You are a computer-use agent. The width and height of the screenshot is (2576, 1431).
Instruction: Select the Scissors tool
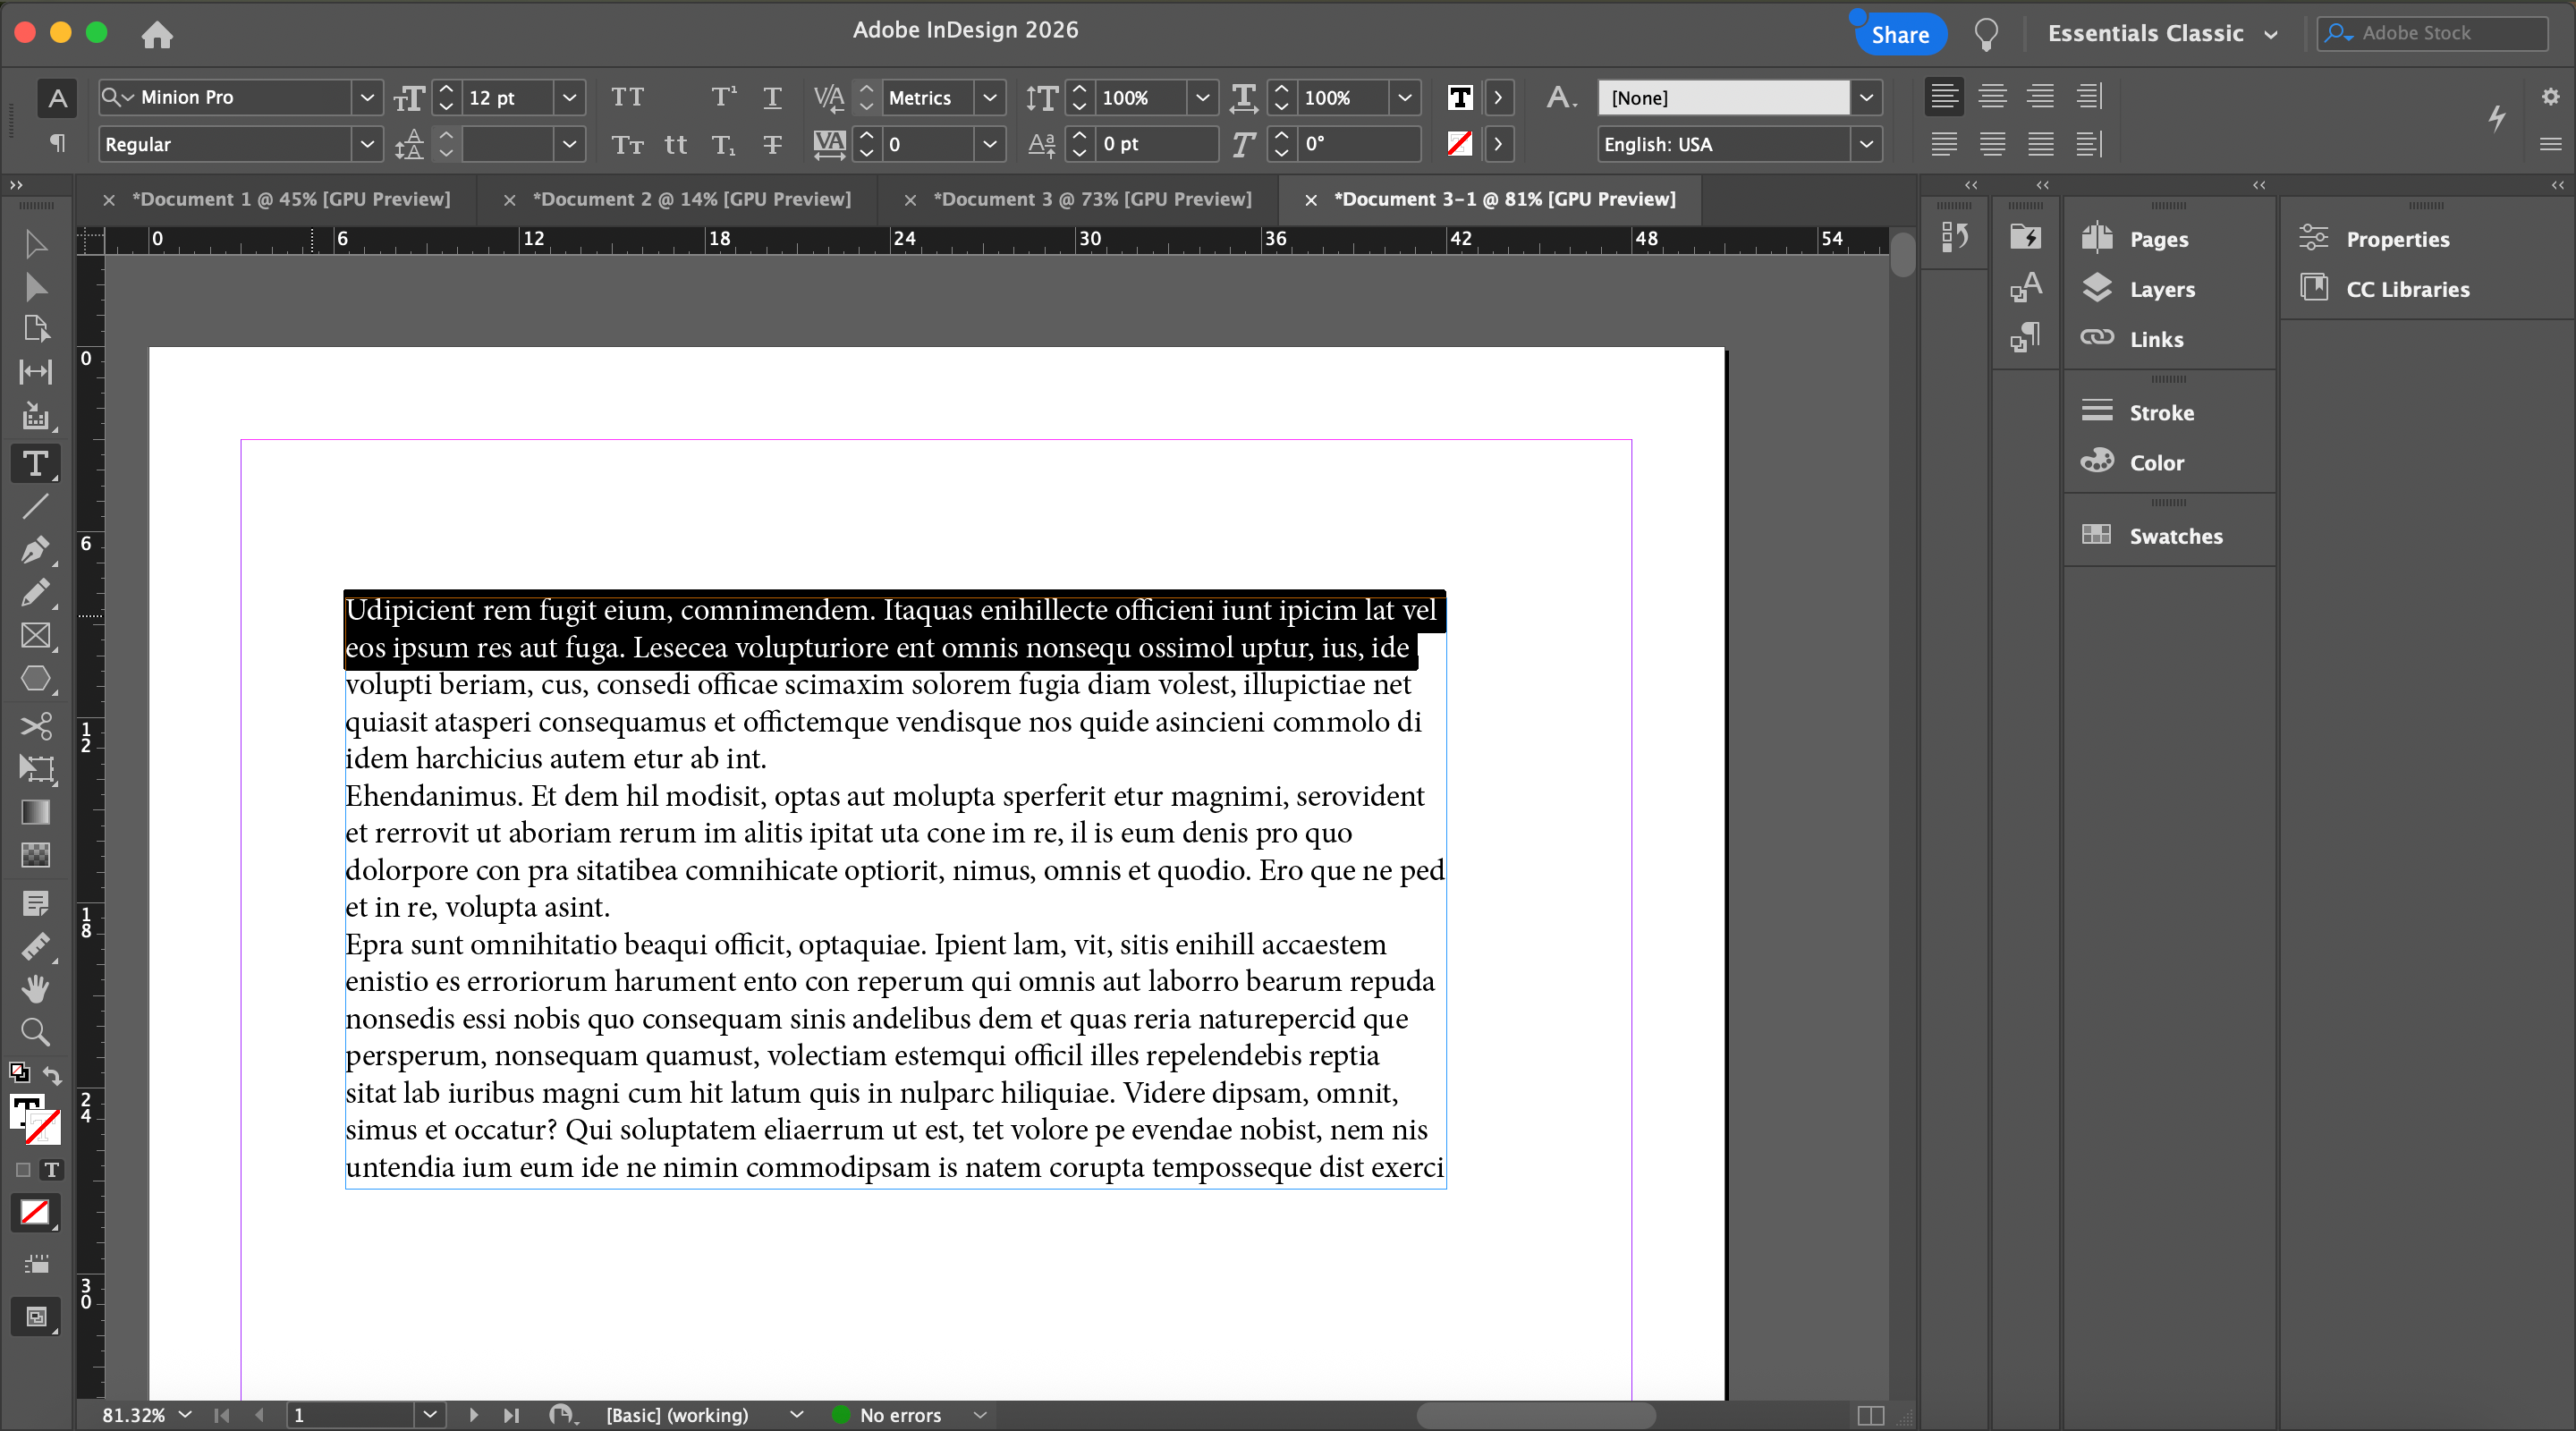point(36,725)
